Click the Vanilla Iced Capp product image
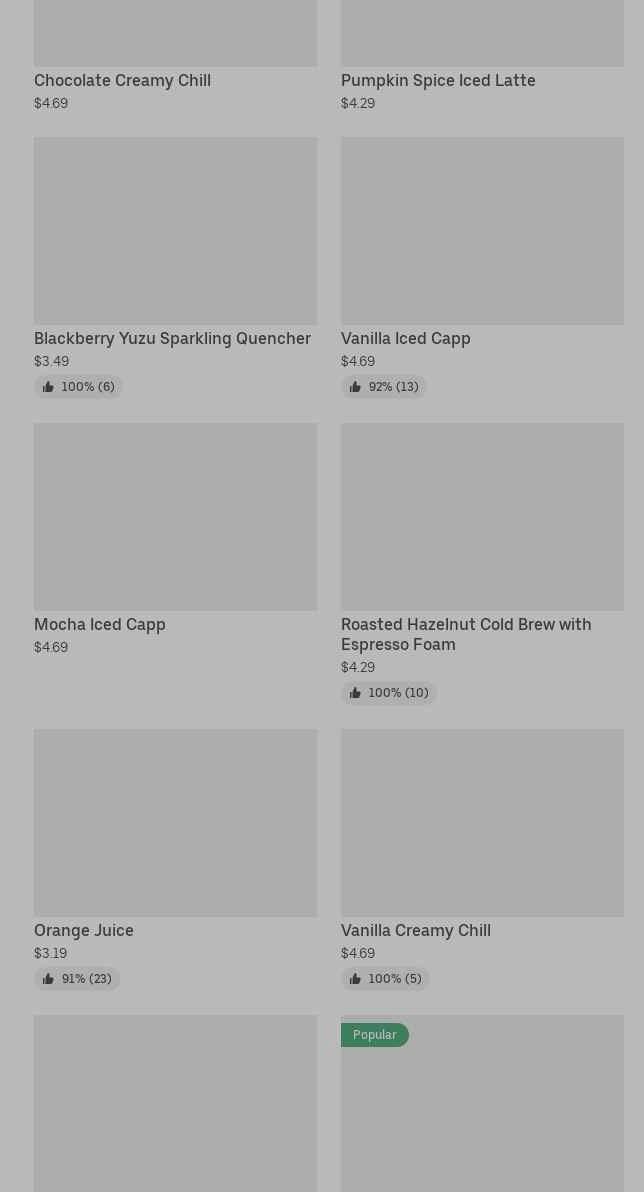Viewport: 644px width, 1192px height. point(482,230)
